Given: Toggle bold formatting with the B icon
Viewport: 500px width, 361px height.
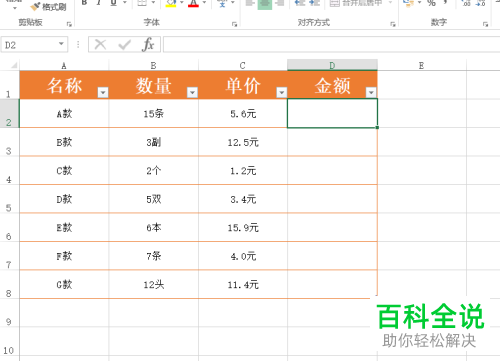Looking at the screenshot, I should (x=84, y=3).
